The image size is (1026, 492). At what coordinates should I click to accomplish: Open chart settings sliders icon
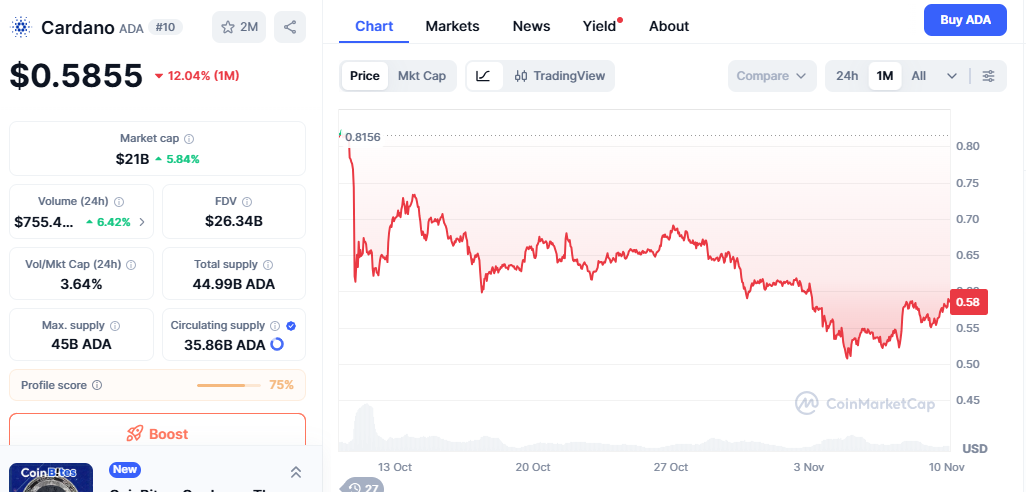coord(988,76)
